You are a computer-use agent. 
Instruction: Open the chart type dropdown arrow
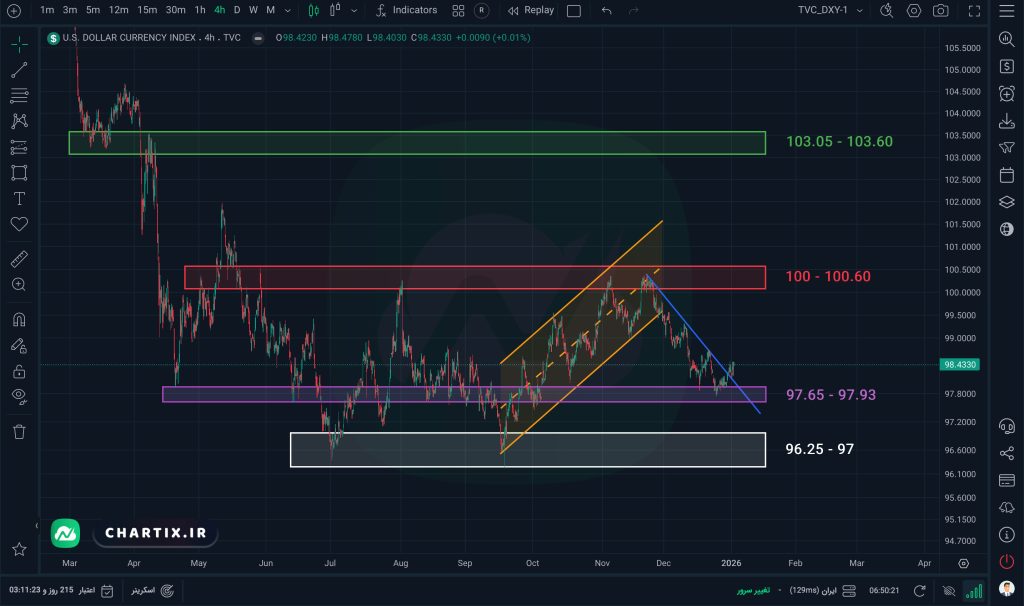coord(331,11)
